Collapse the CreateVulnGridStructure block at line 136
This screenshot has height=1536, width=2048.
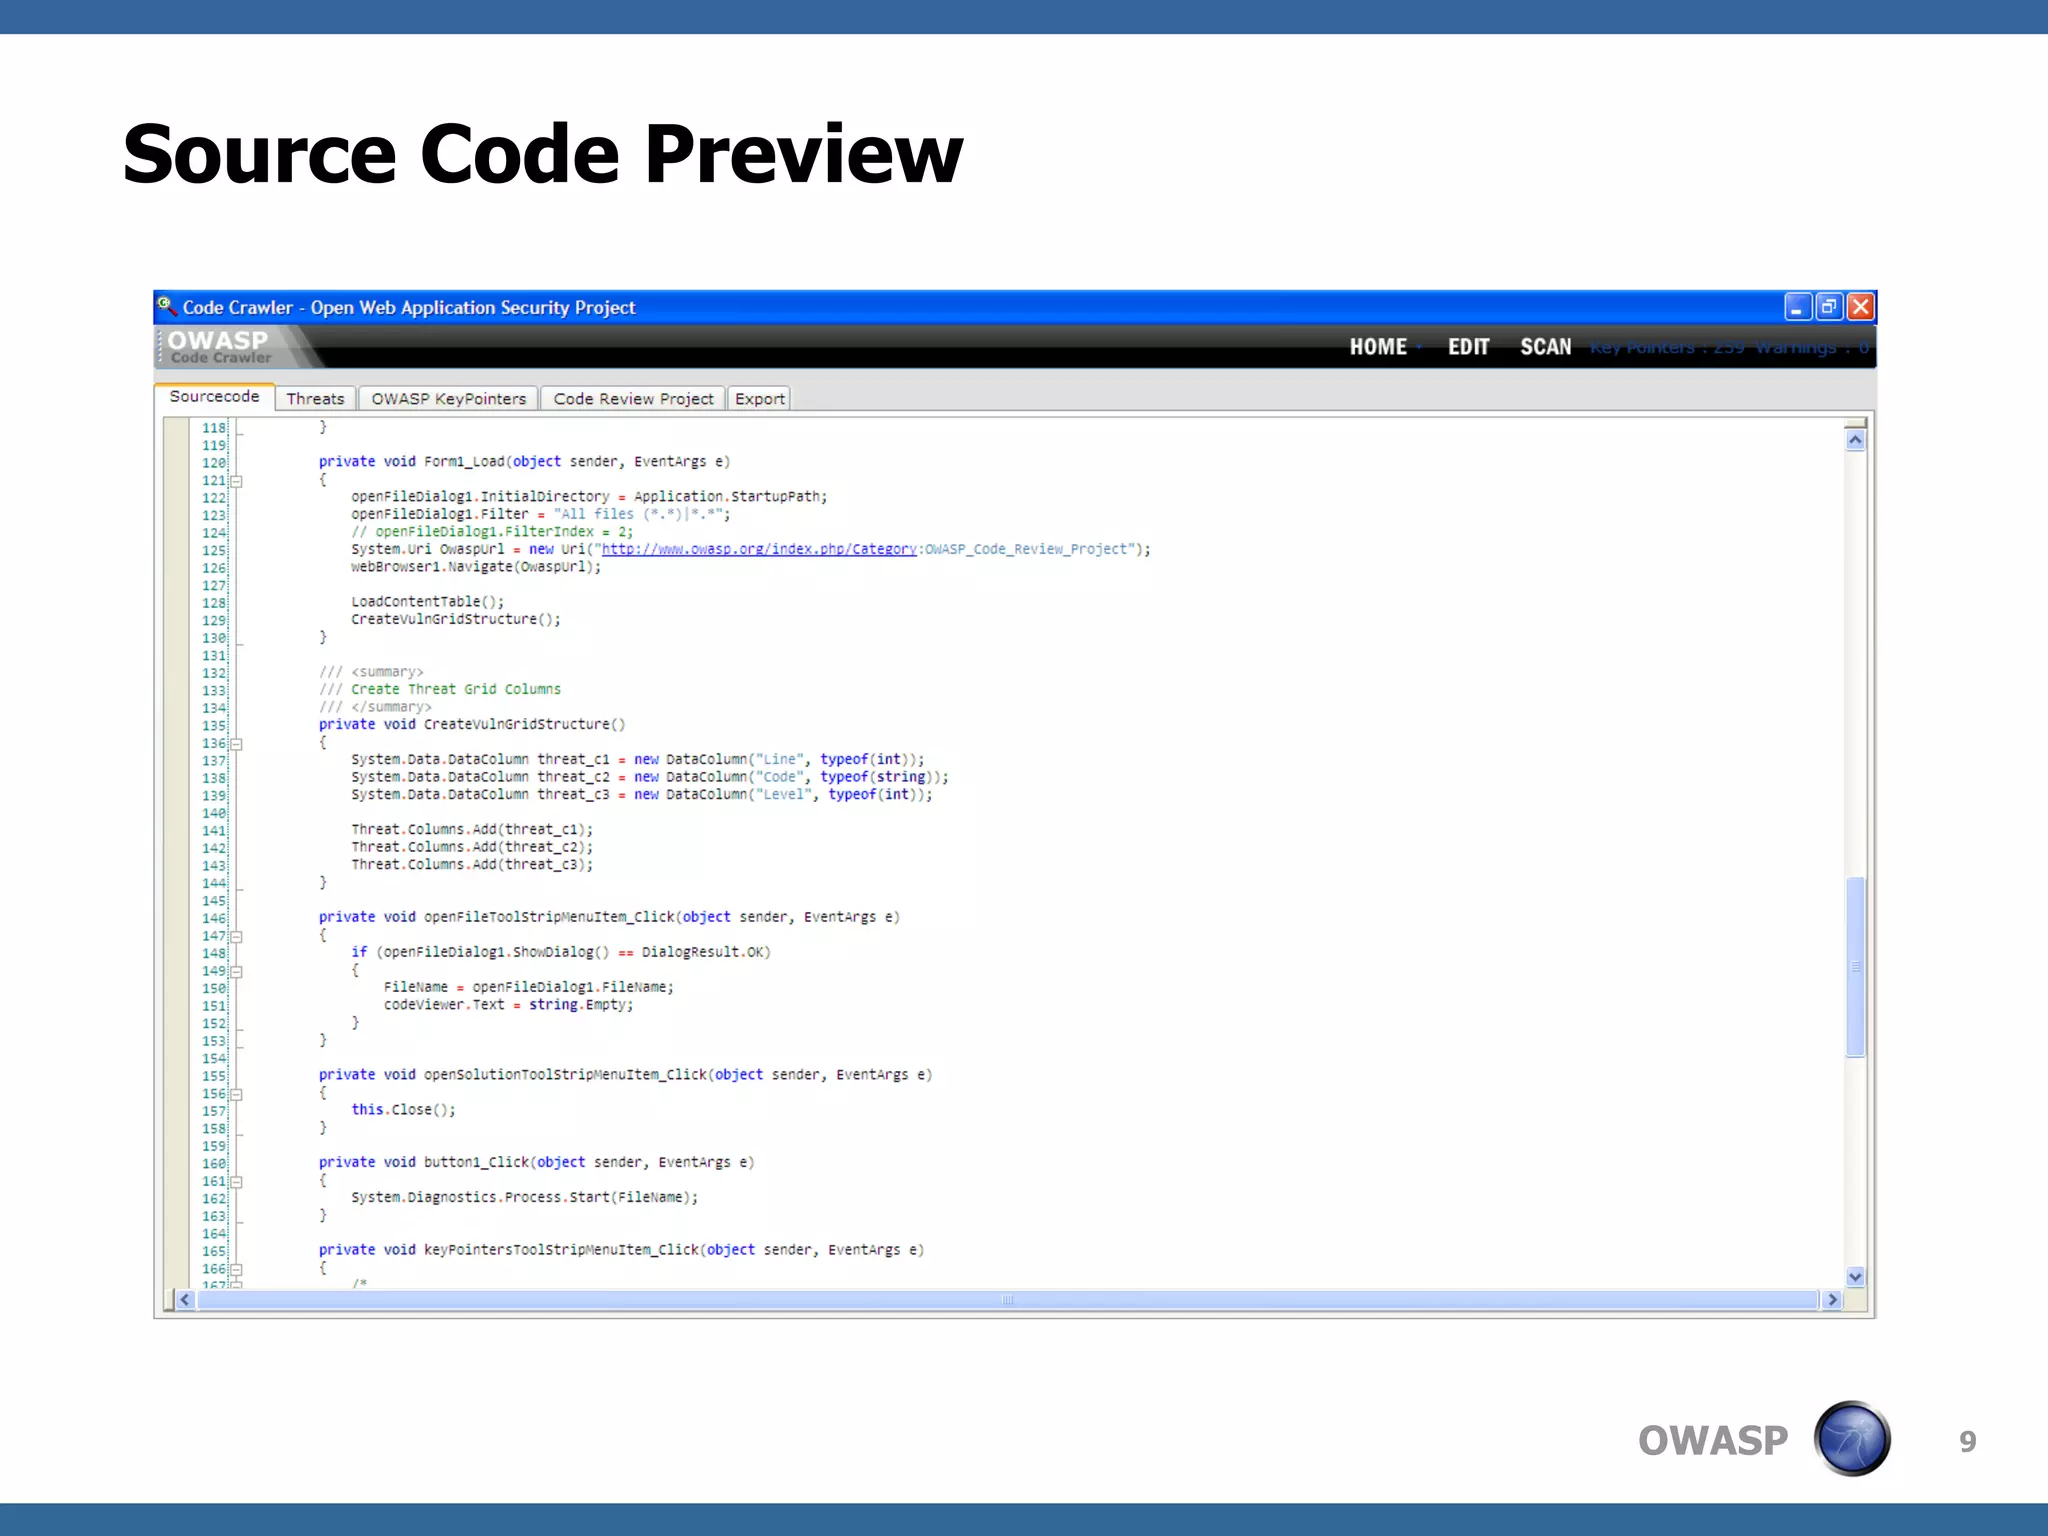click(237, 744)
